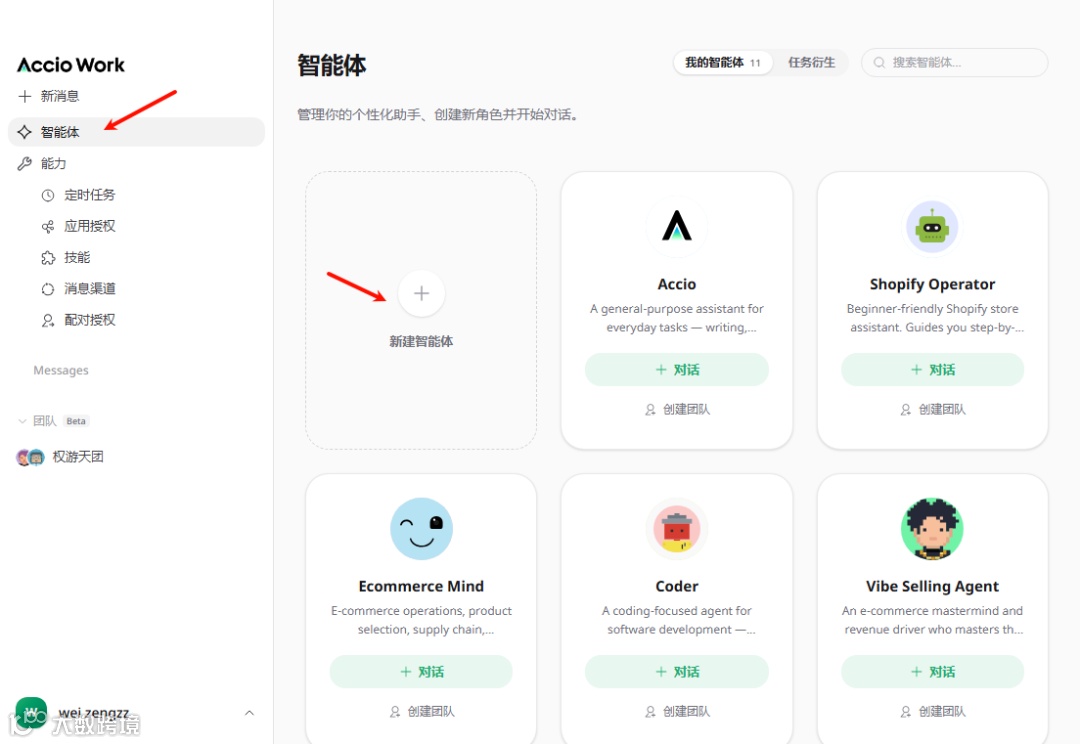1080x744 pixels.
Task: Expand the wei.zengzz account menu chevron
Action: pos(249,713)
